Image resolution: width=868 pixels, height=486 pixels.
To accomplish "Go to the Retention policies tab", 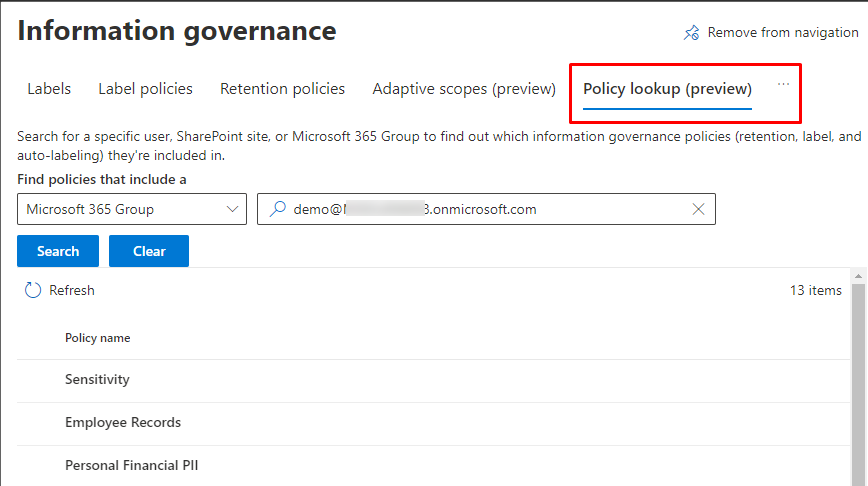I will [282, 89].
